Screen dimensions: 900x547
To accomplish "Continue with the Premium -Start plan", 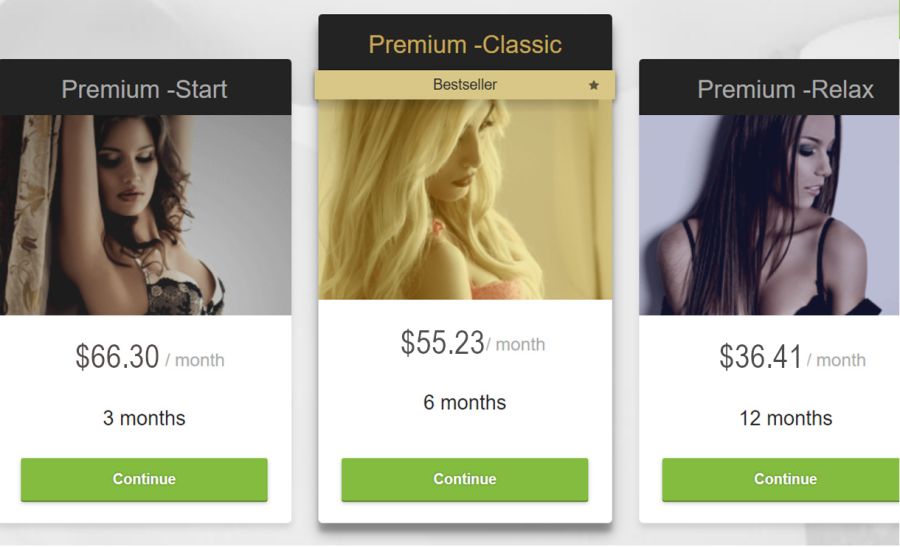I will [144, 479].
